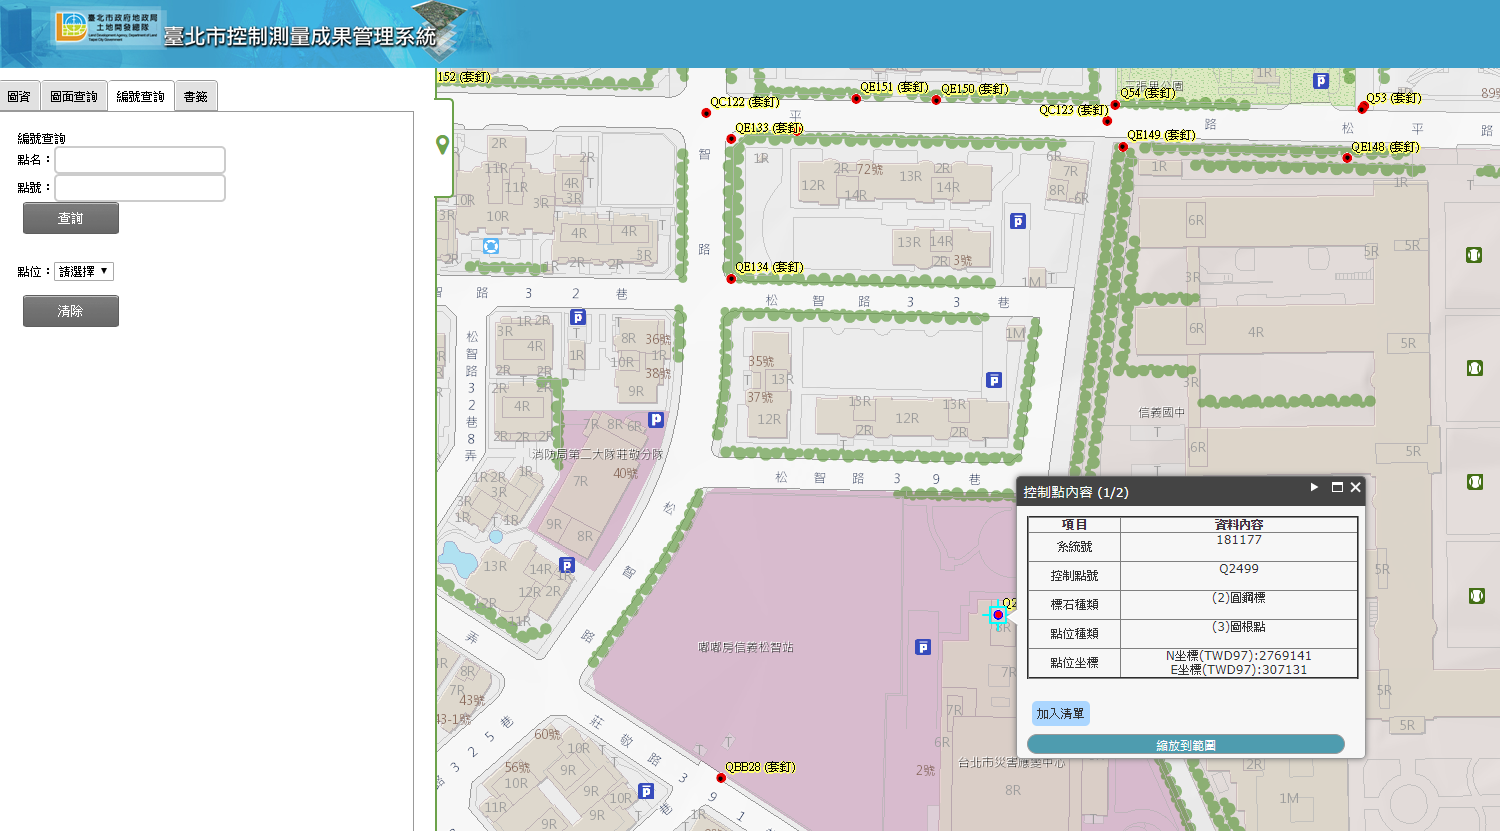Click the green location pin panel handle

click(443, 145)
